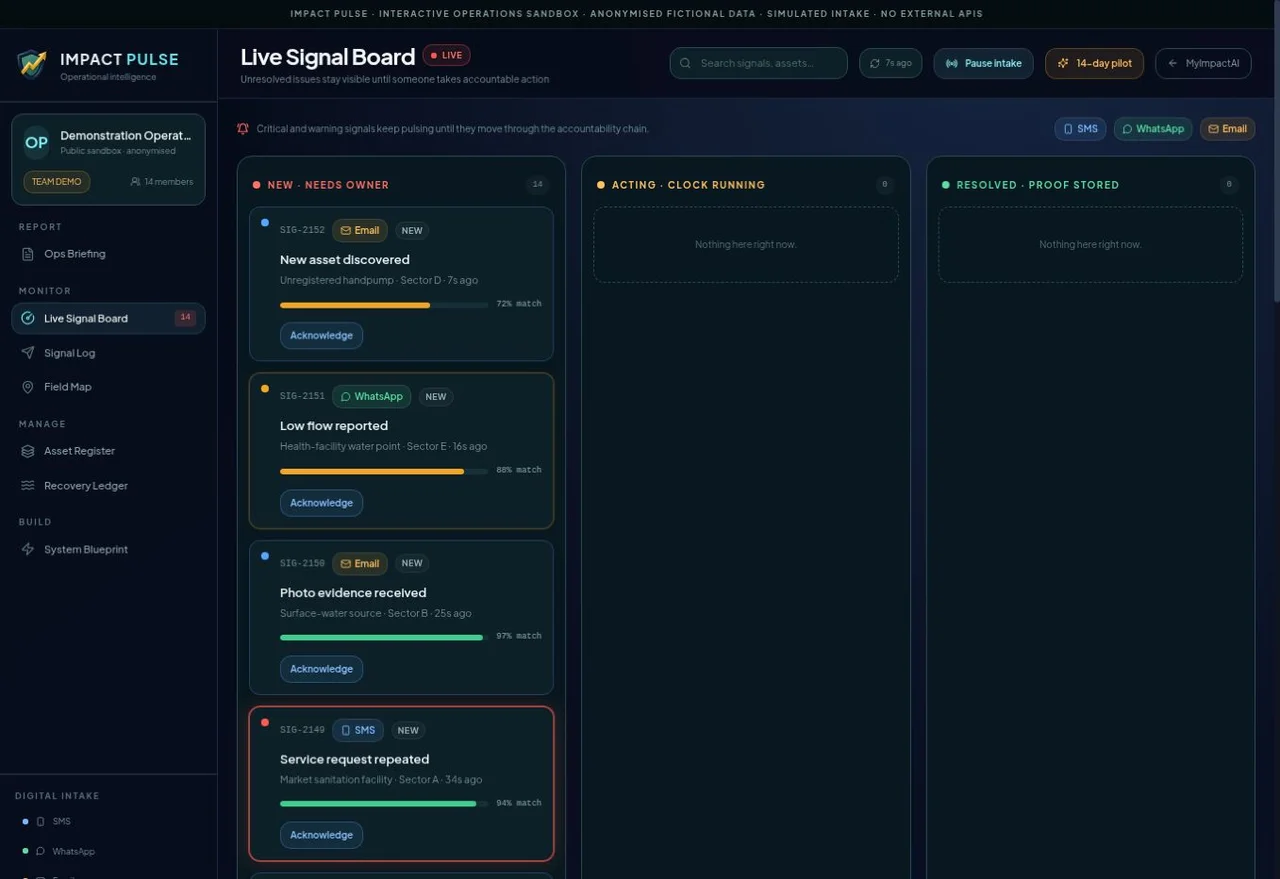The image size is (1280, 879).
Task: Click the 97% match confidence bar
Action: point(384,637)
